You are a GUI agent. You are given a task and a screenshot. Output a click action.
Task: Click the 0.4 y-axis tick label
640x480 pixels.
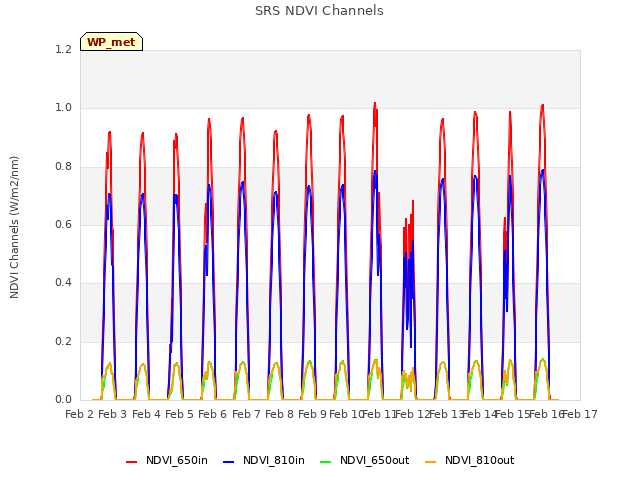(x=63, y=282)
